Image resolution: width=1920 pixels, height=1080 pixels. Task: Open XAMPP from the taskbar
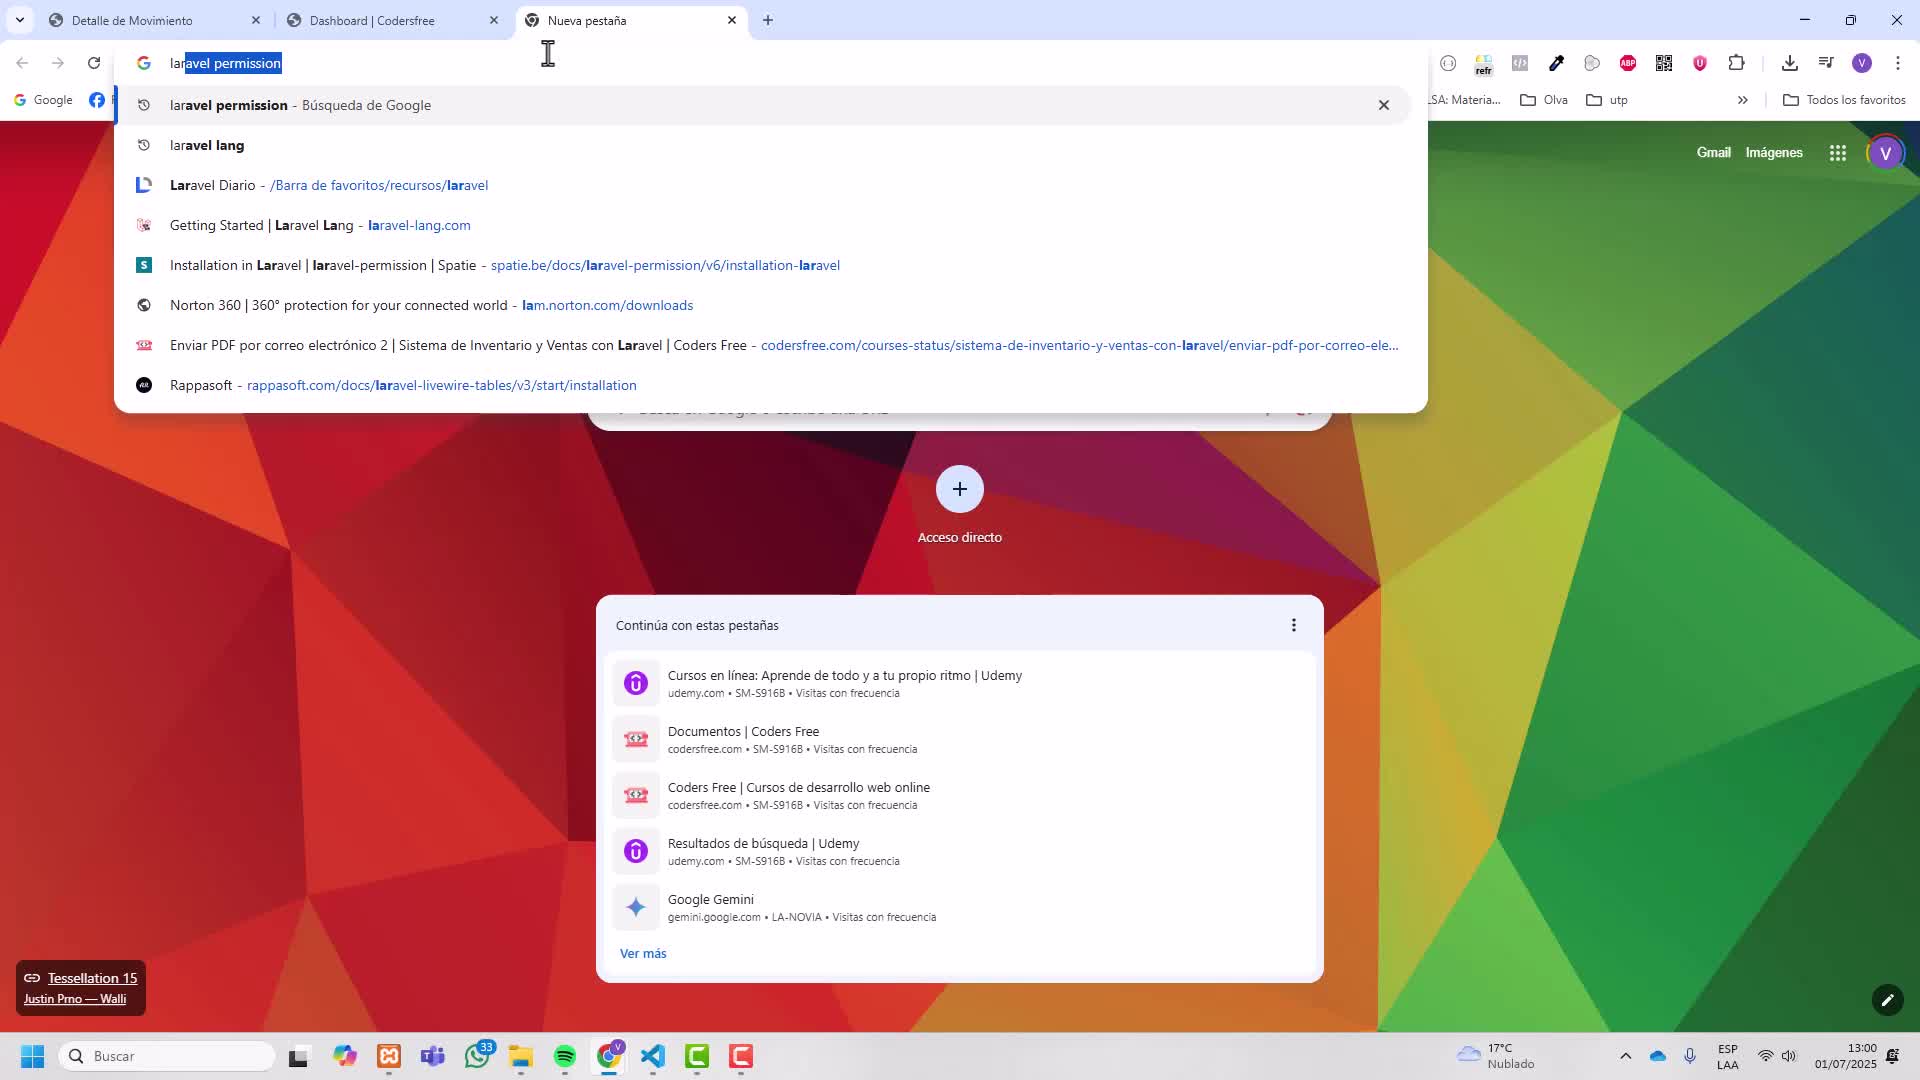[389, 1056]
